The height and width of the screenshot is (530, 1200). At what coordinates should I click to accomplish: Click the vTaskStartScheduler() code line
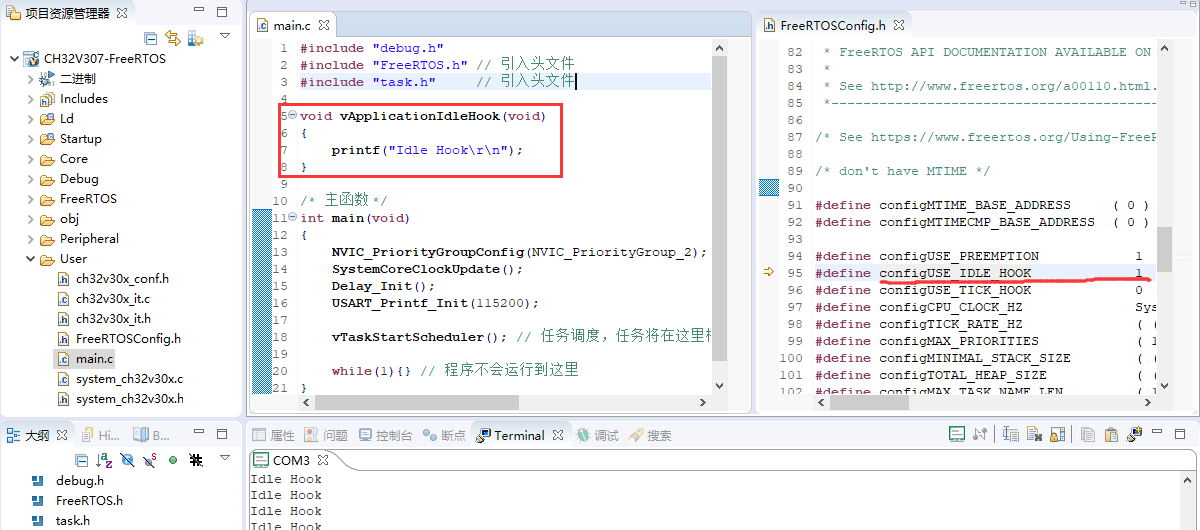tap(521, 336)
